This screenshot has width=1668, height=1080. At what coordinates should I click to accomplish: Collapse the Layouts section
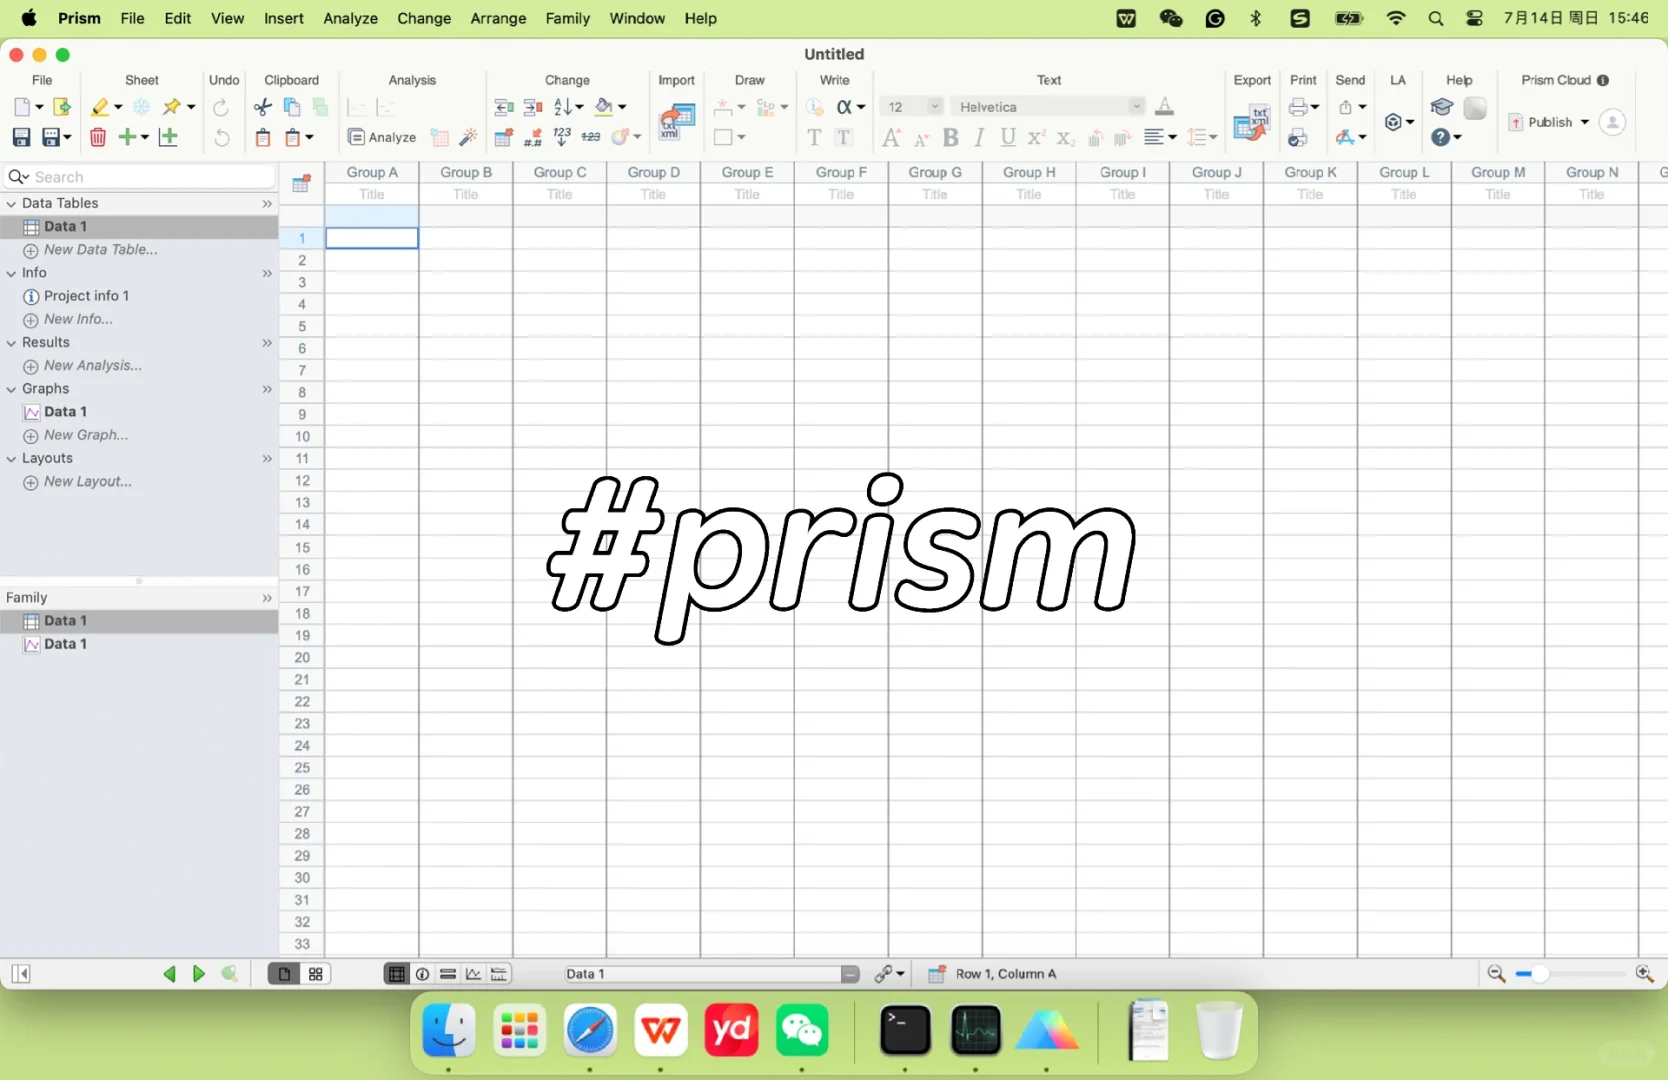tap(11, 459)
